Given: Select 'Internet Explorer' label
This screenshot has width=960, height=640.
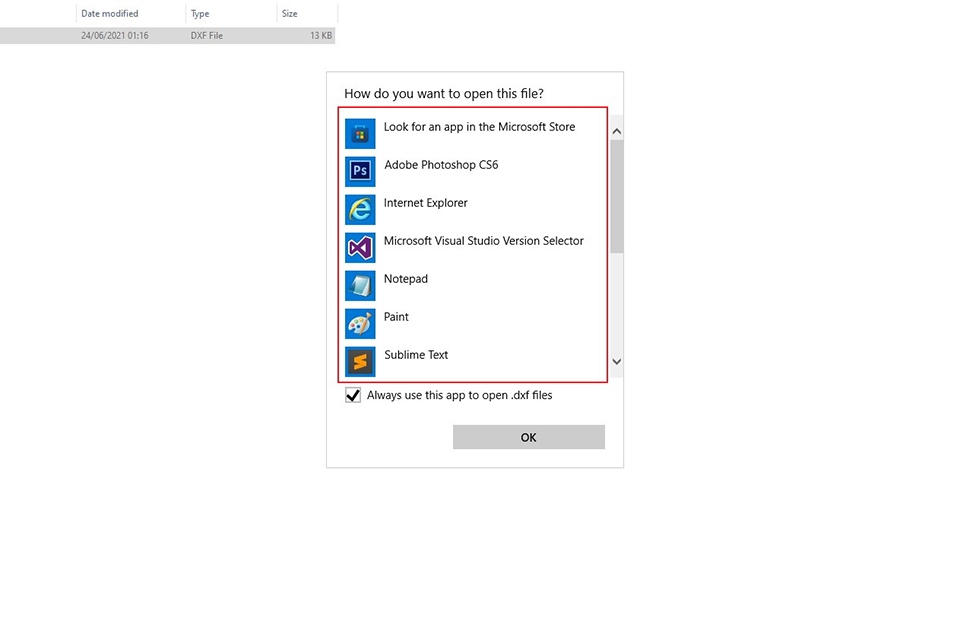Looking at the screenshot, I should click(x=426, y=203).
